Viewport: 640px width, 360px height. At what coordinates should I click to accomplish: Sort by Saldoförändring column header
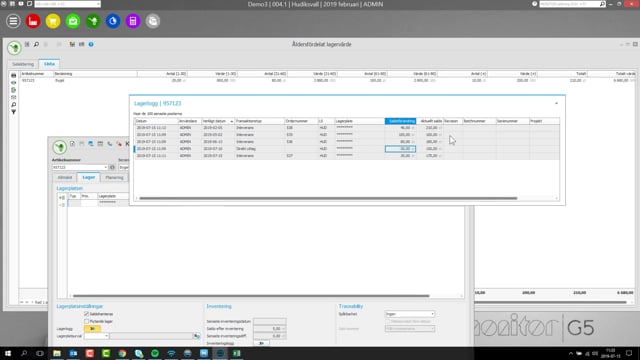click(400, 121)
